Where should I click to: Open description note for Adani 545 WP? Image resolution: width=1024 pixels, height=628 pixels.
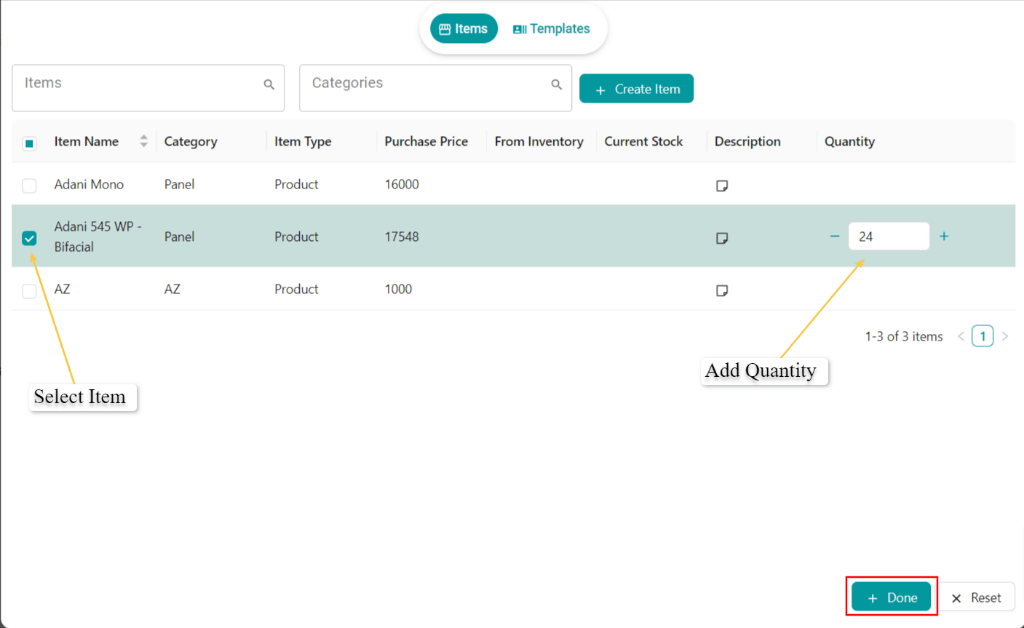722,238
